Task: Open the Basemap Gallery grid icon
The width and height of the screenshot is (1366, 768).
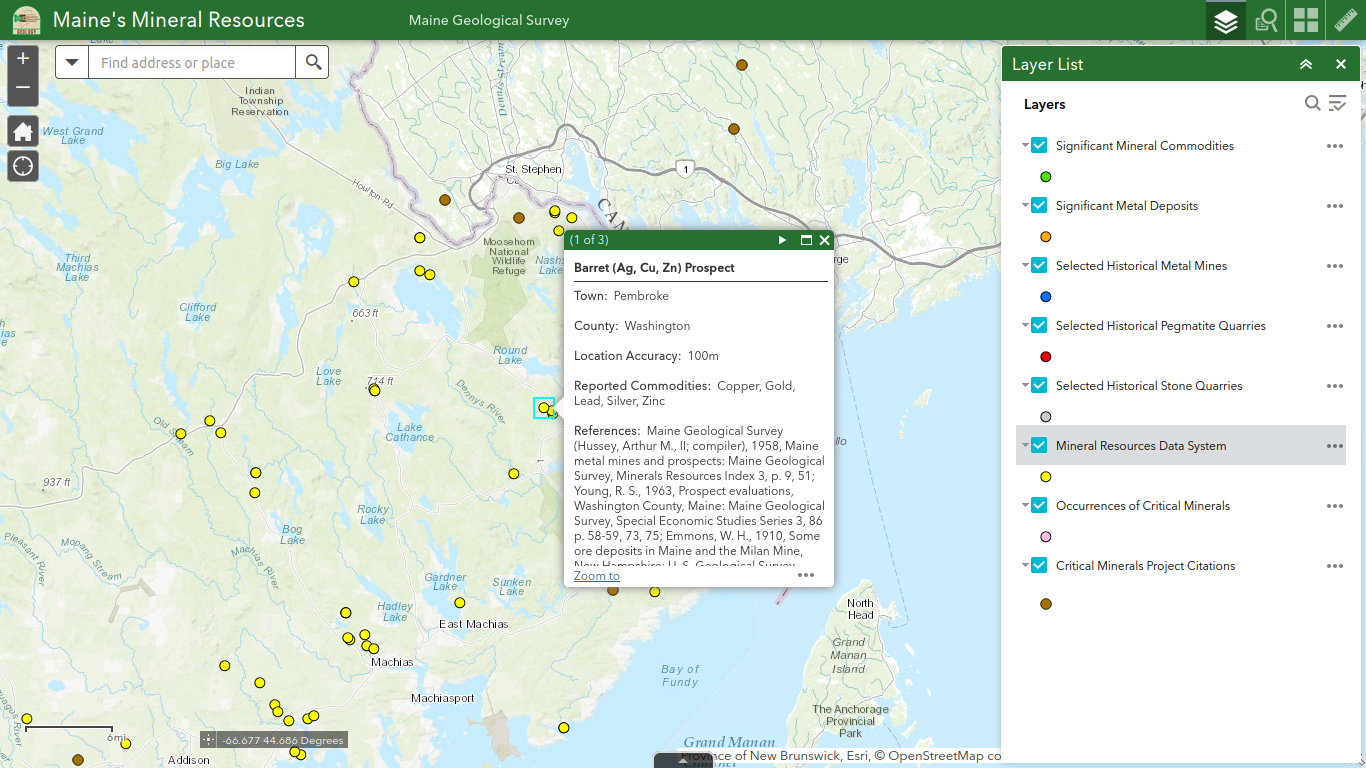Action: click(x=1306, y=20)
